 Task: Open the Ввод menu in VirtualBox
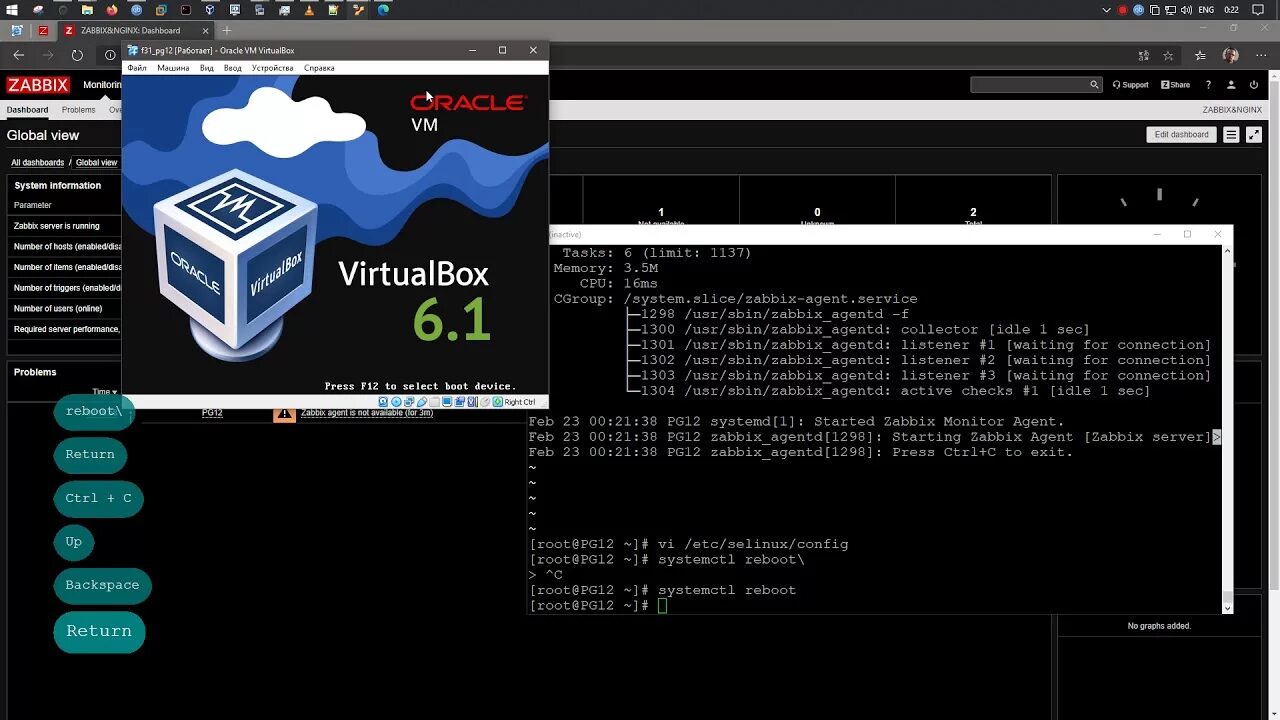233,68
